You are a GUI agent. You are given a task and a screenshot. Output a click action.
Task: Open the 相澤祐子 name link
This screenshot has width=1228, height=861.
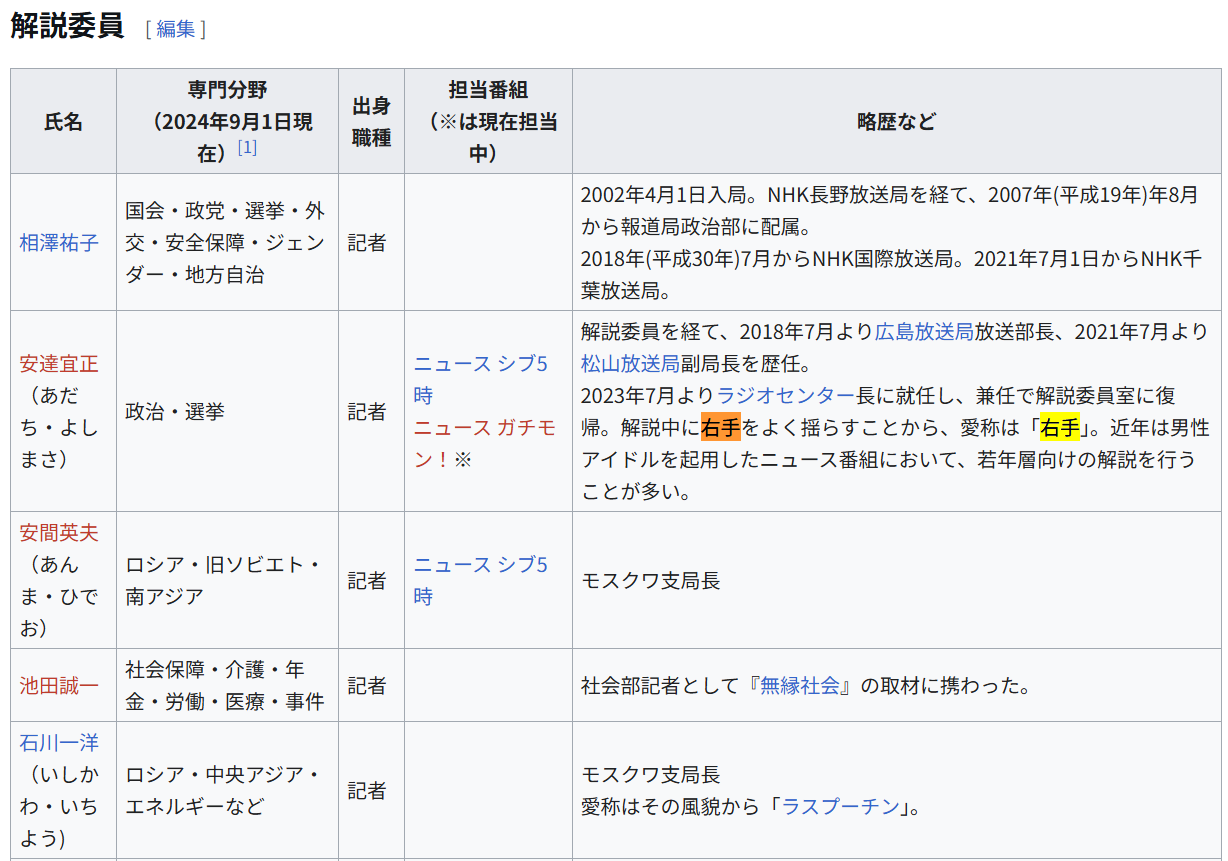[x=59, y=242]
